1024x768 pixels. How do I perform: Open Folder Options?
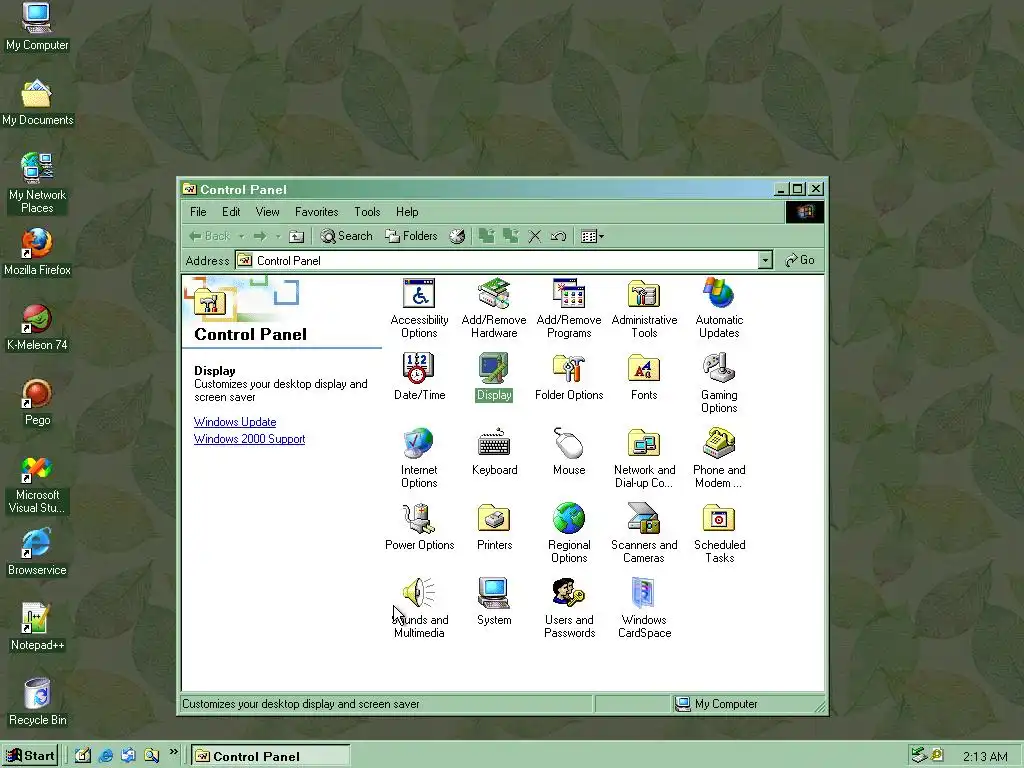pos(569,376)
